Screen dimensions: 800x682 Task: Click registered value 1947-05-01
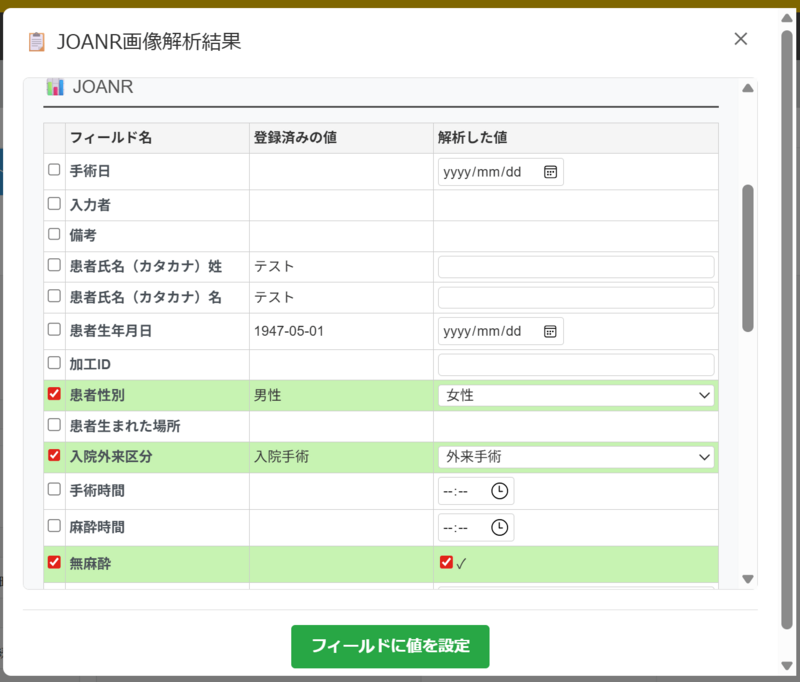tap(289, 331)
